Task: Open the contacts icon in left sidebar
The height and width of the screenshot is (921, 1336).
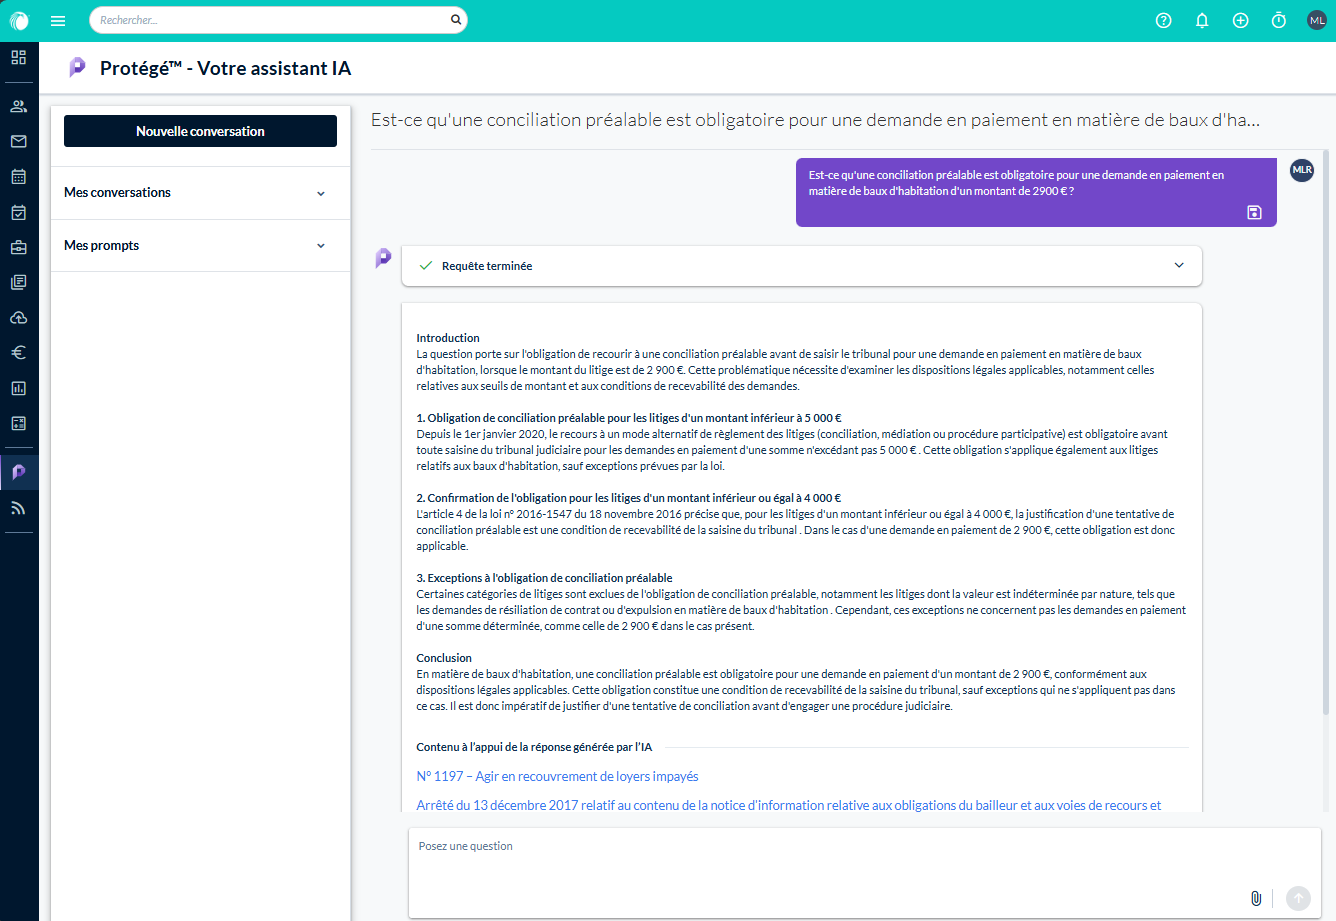Action: tap(19, 106)
